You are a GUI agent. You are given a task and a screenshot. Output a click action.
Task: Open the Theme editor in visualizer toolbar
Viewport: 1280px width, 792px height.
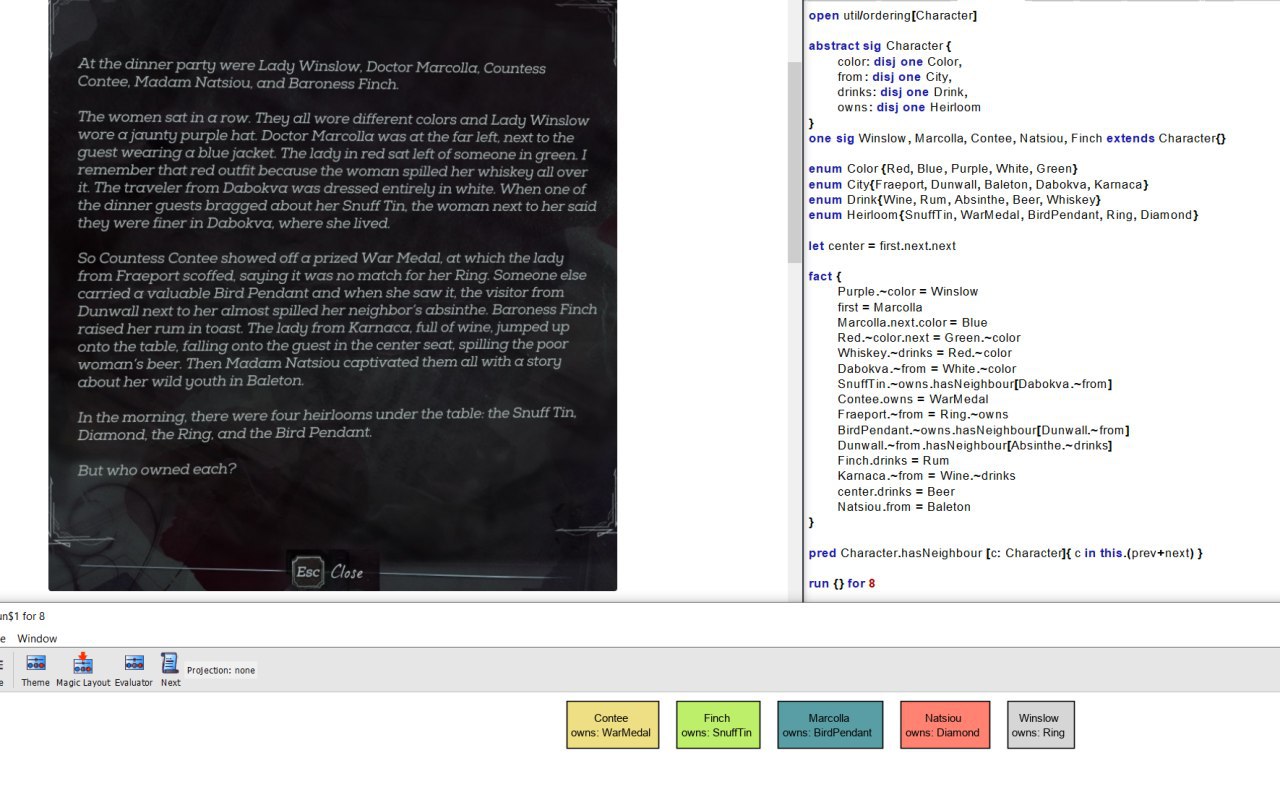tap(35, 669)
